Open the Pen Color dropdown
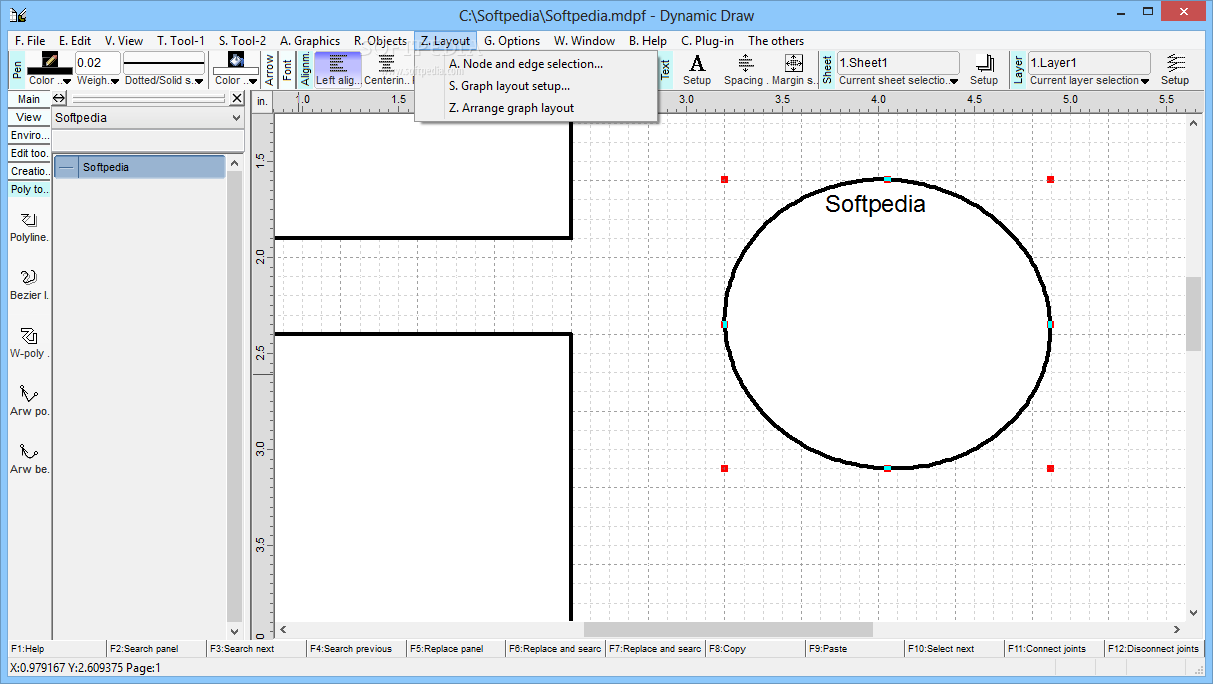This screenshot has height=684, width=1213. [49, 80]
